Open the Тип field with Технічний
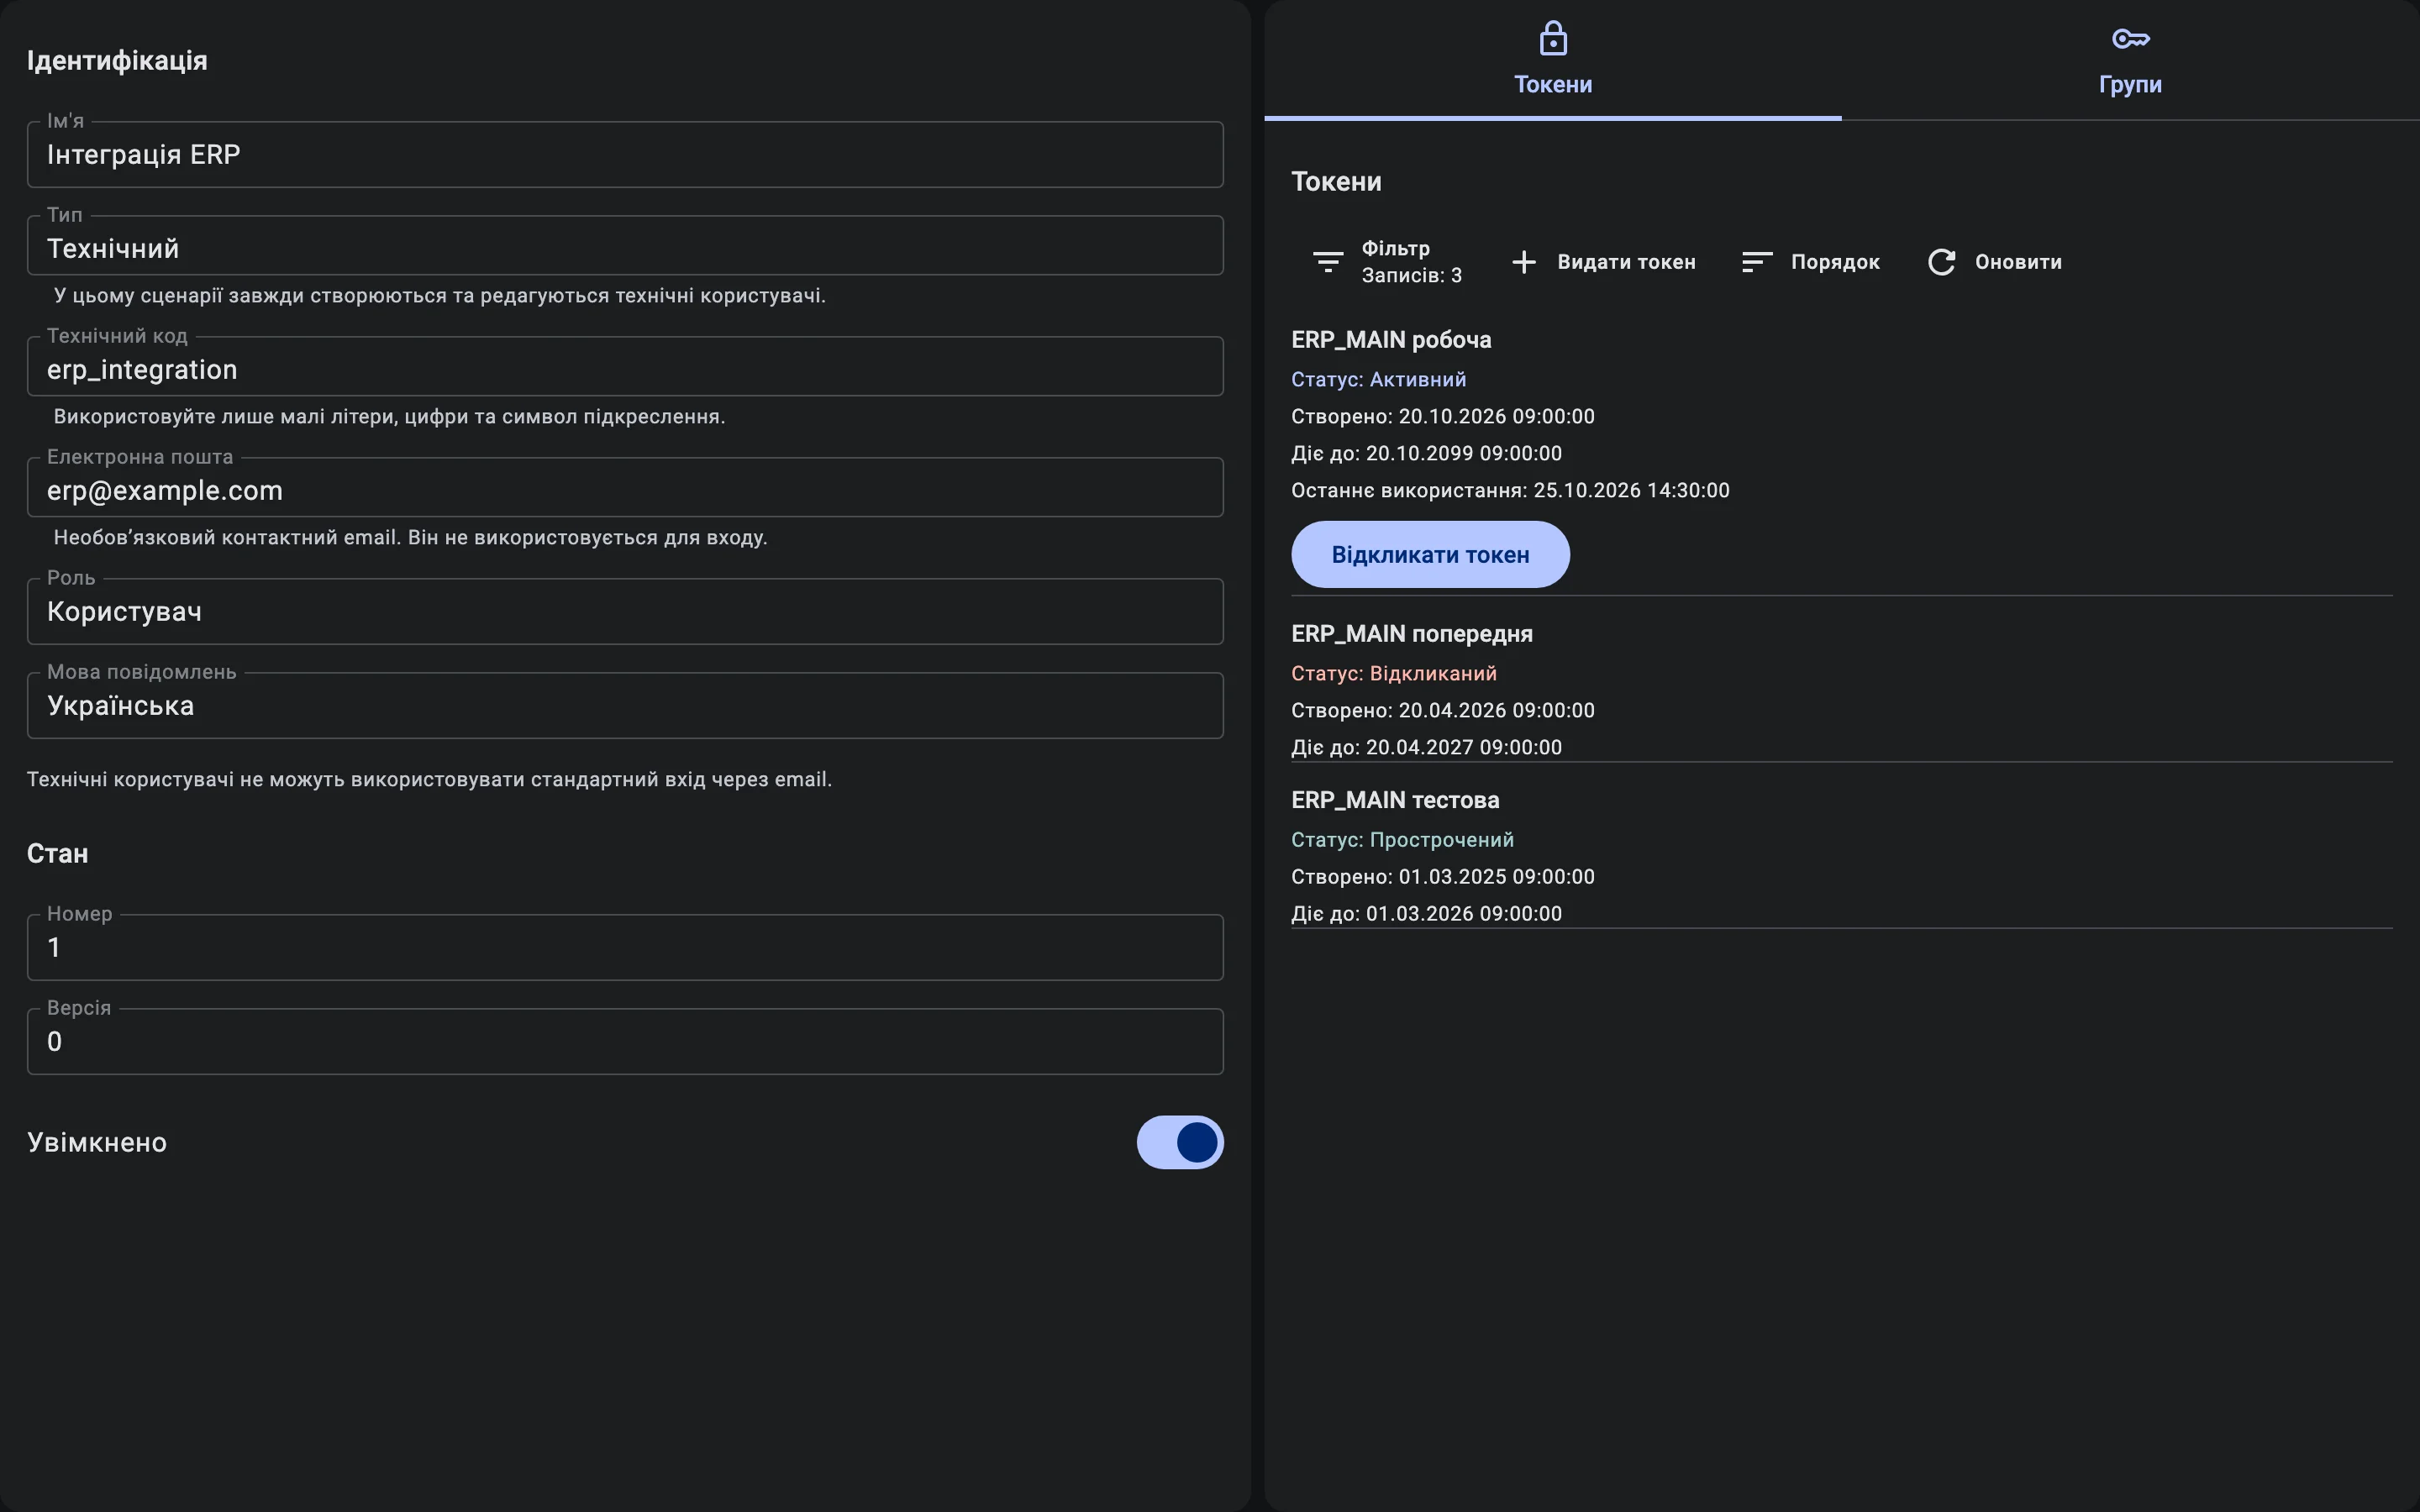The height and width of the screenshot is (1512, 2420). click(x=625, y=246)
